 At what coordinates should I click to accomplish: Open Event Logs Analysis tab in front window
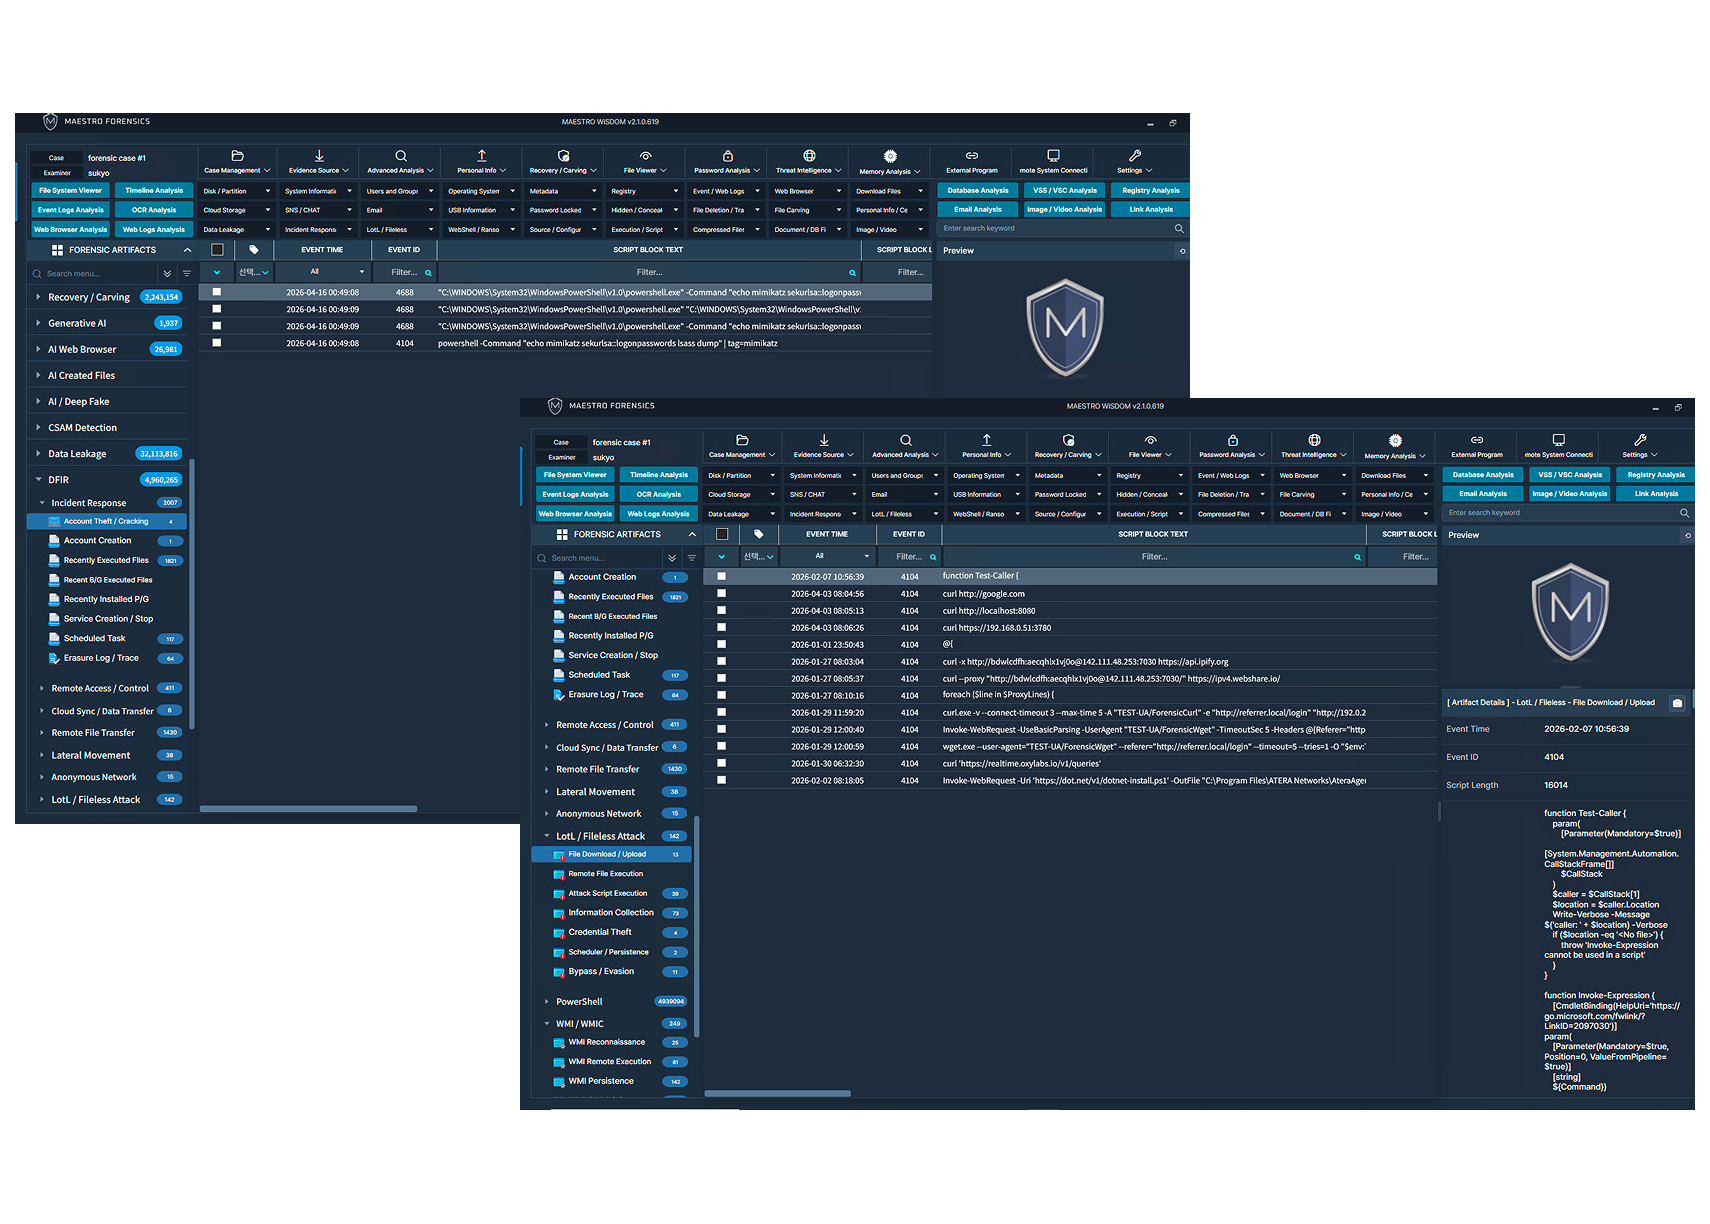pyautogui.click(x=575, y=494)
